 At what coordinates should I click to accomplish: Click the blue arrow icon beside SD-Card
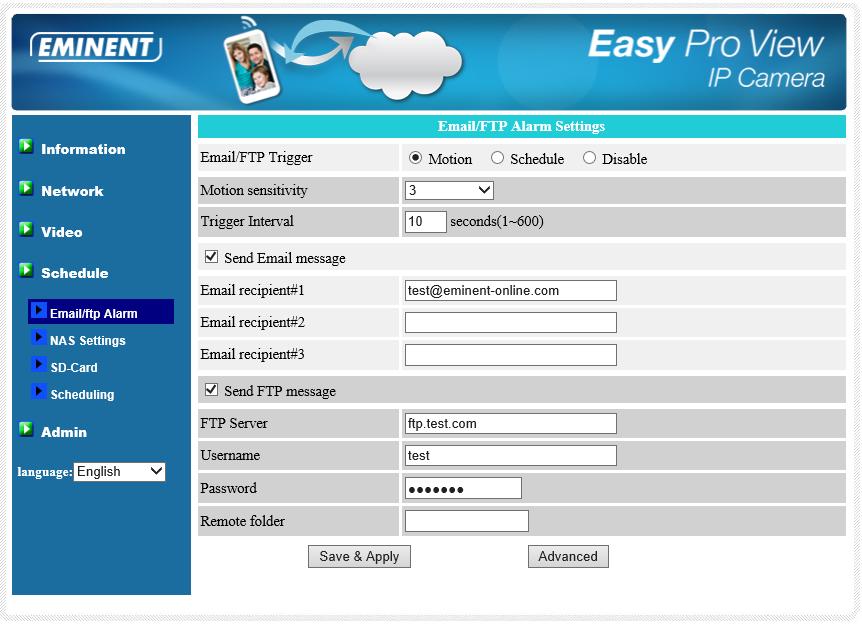pyautogui.click(x=38, y=364)
